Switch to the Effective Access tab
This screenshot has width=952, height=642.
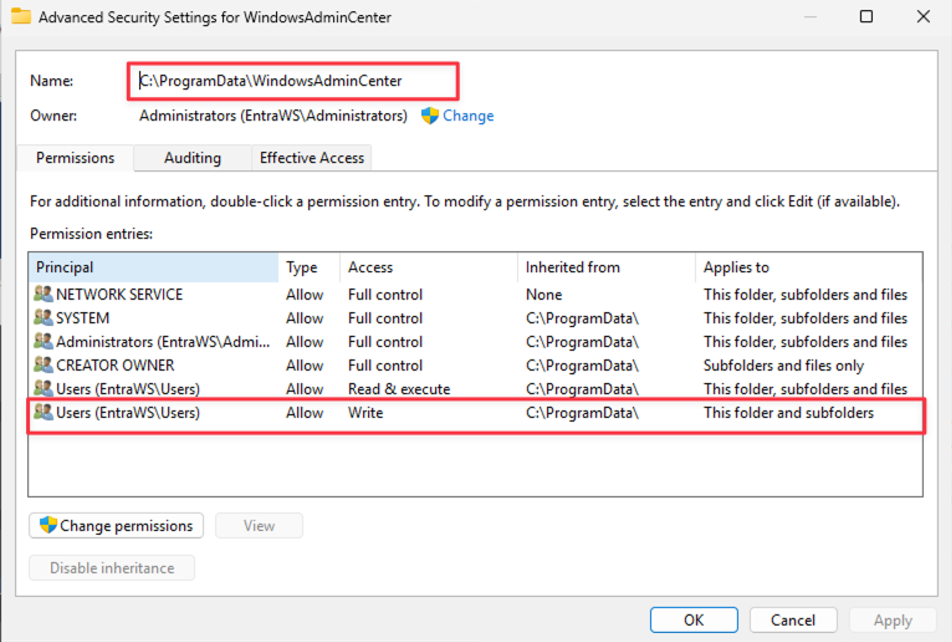pos(312,158)
